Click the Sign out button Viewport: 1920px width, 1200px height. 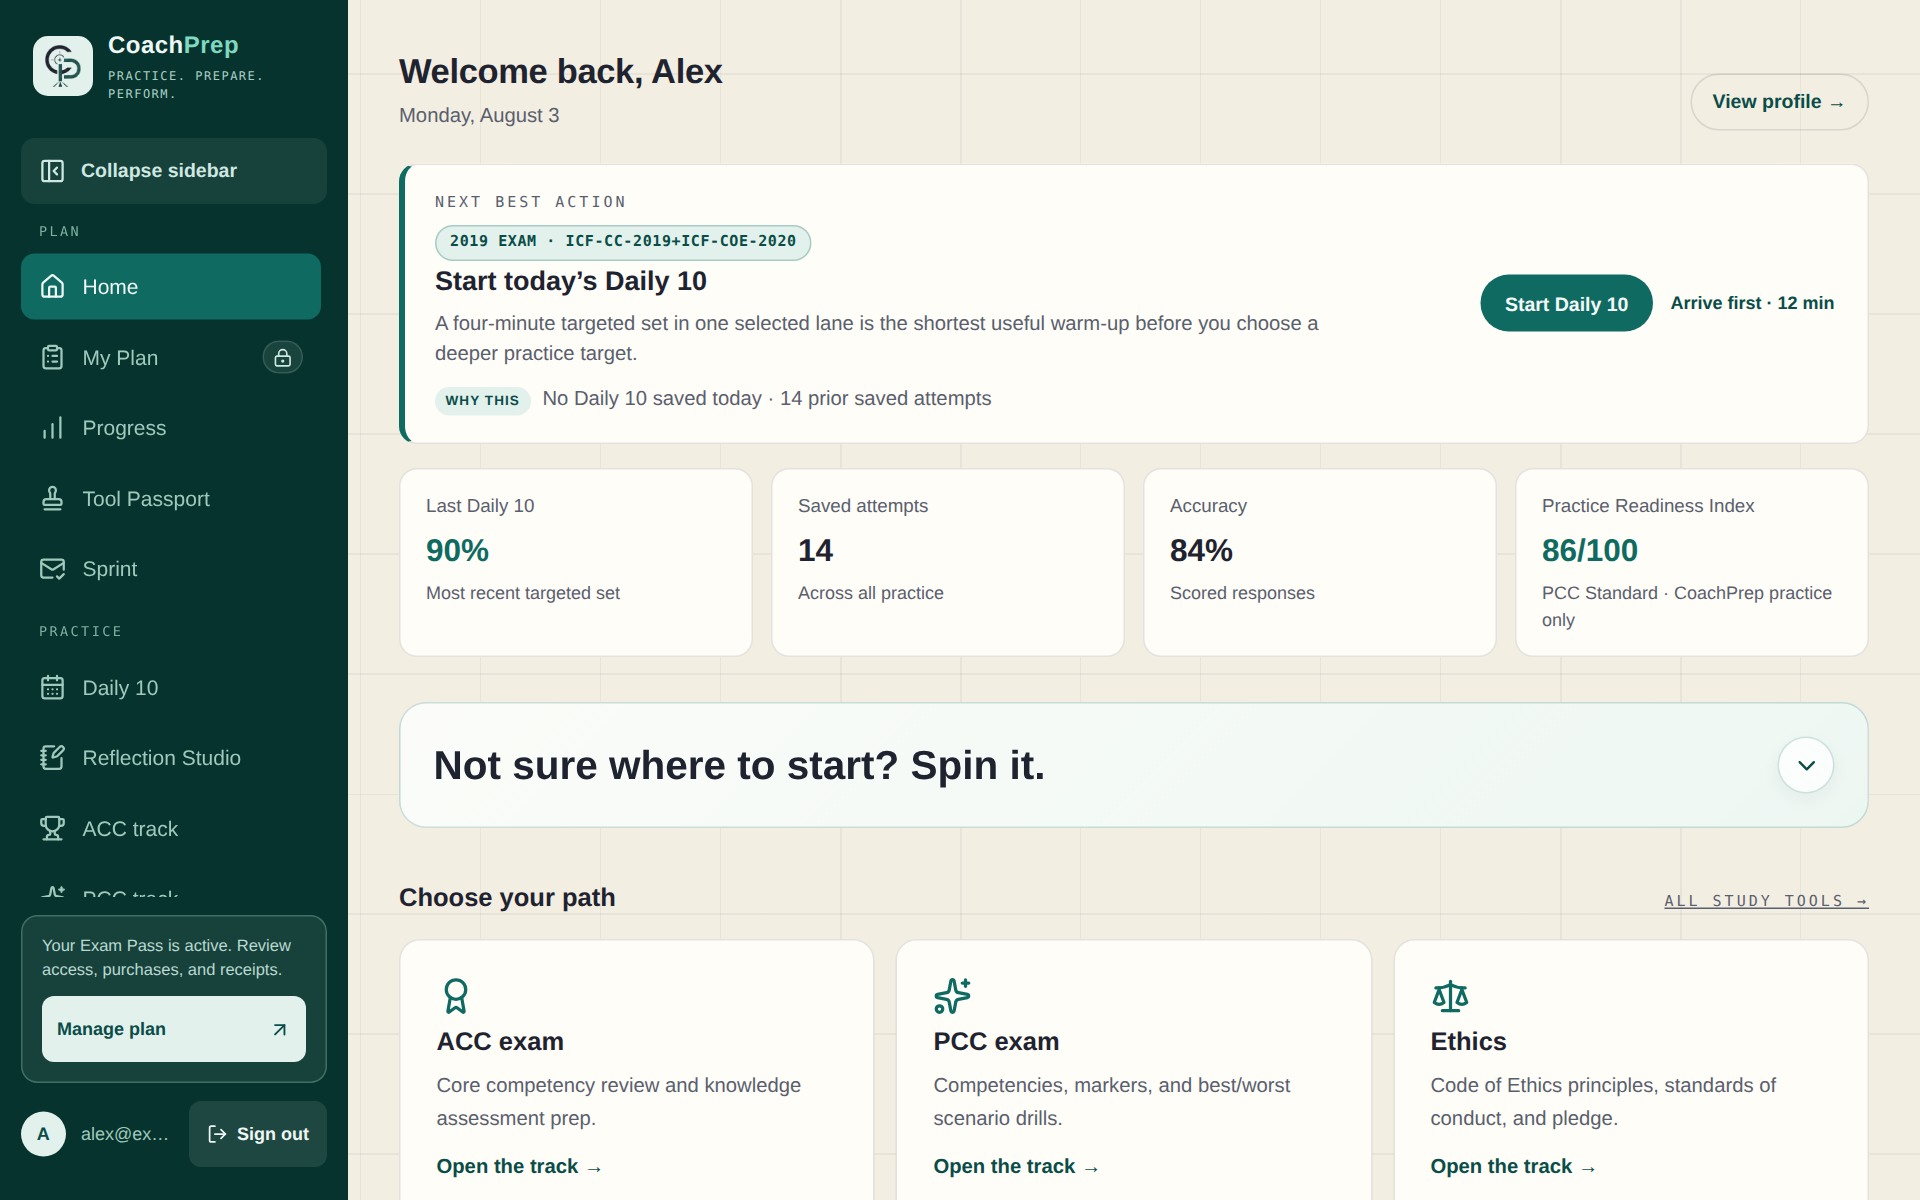coord(258,1134)
